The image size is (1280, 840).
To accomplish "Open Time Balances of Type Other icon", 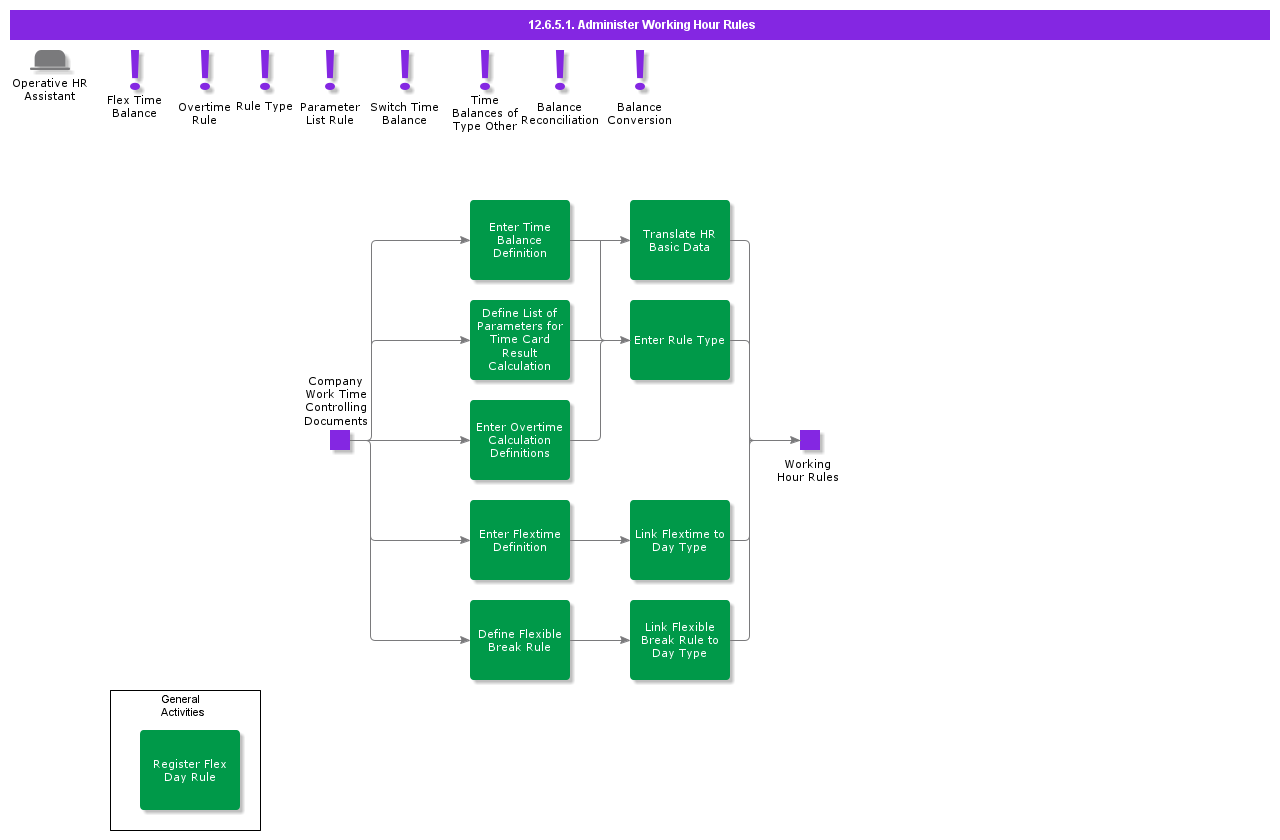I will tap(485, 70).
